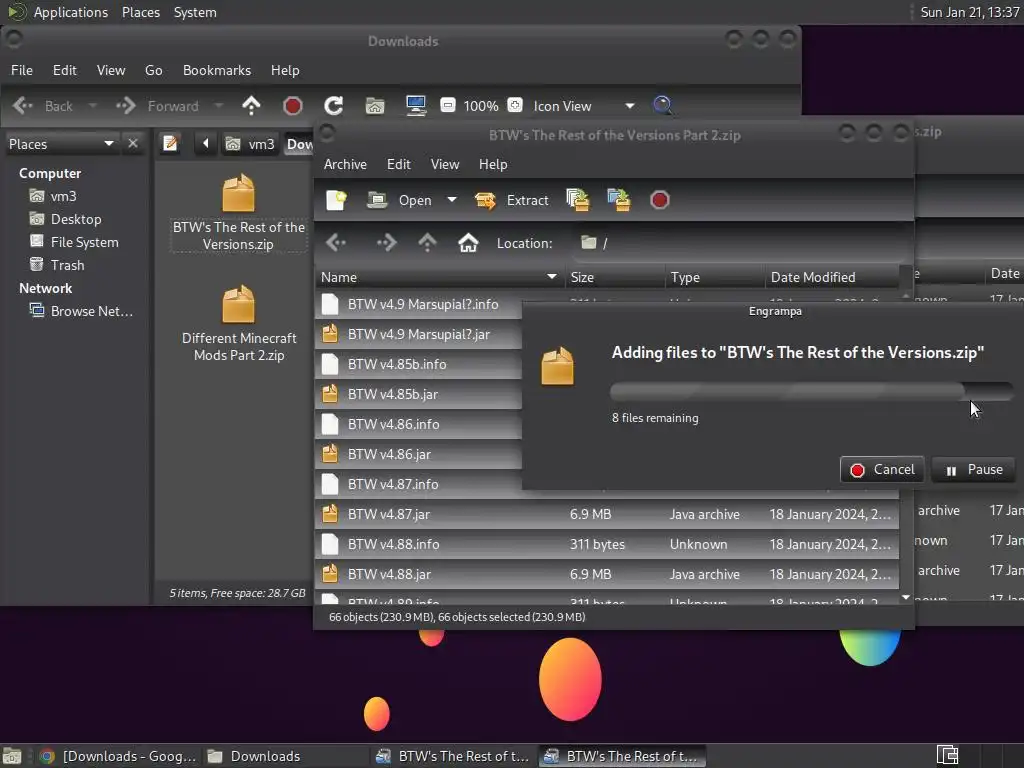Open the Places sidebar selector dropdown
The image size is (1024, 768).
click(x=61, y=144)
